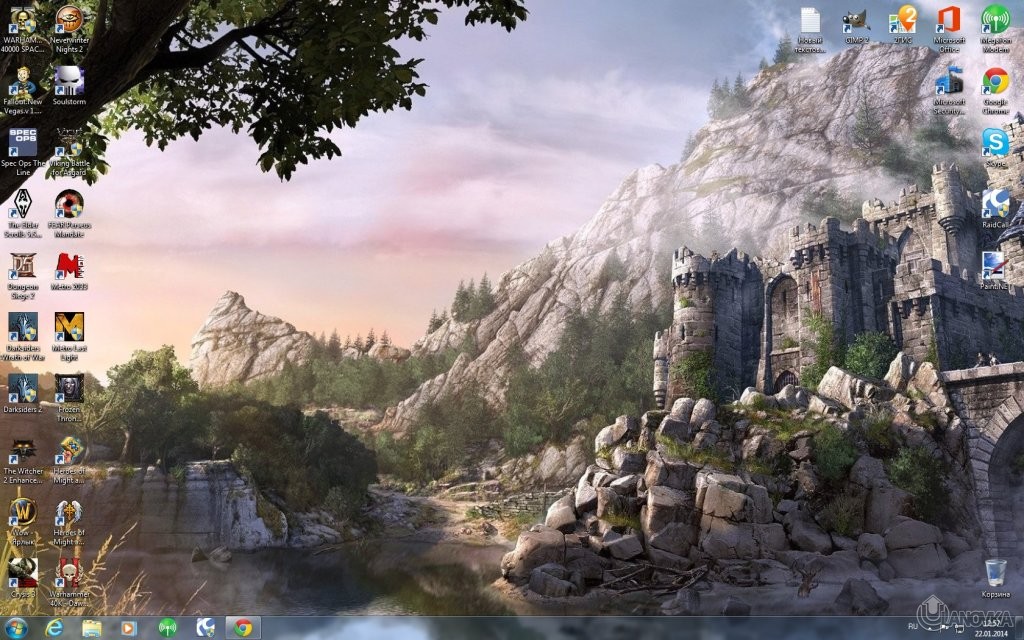Select the Корзина recycle bin
The width and height of the screenshot is (1024, 640).
pos(995,579)
